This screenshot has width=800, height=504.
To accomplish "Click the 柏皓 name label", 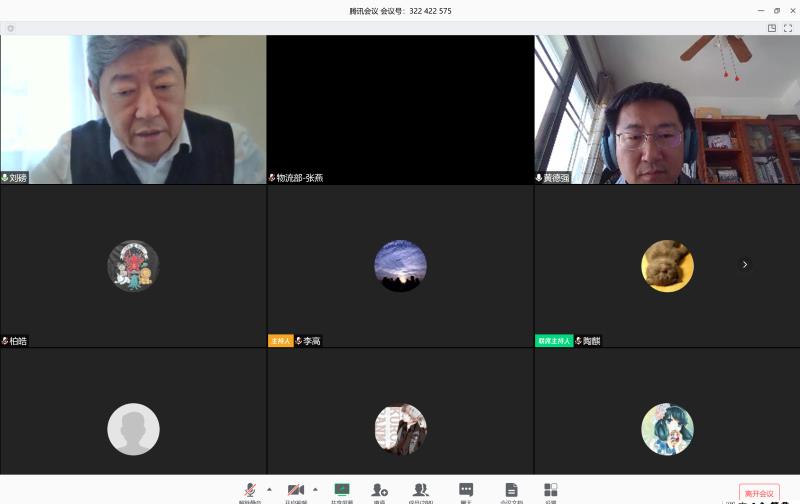I will tap(18, 341).
